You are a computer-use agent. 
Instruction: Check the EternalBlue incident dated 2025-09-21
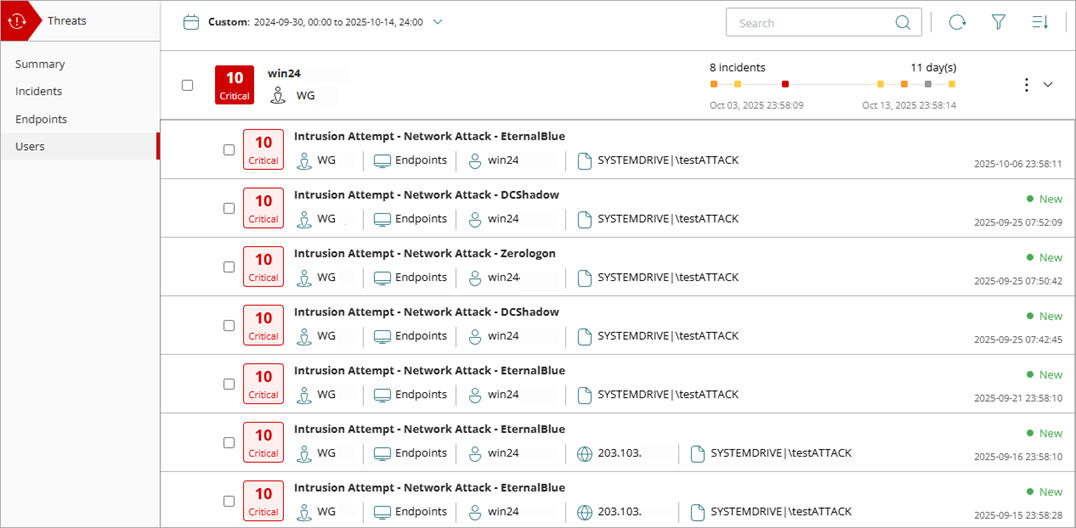coord(229,384)
